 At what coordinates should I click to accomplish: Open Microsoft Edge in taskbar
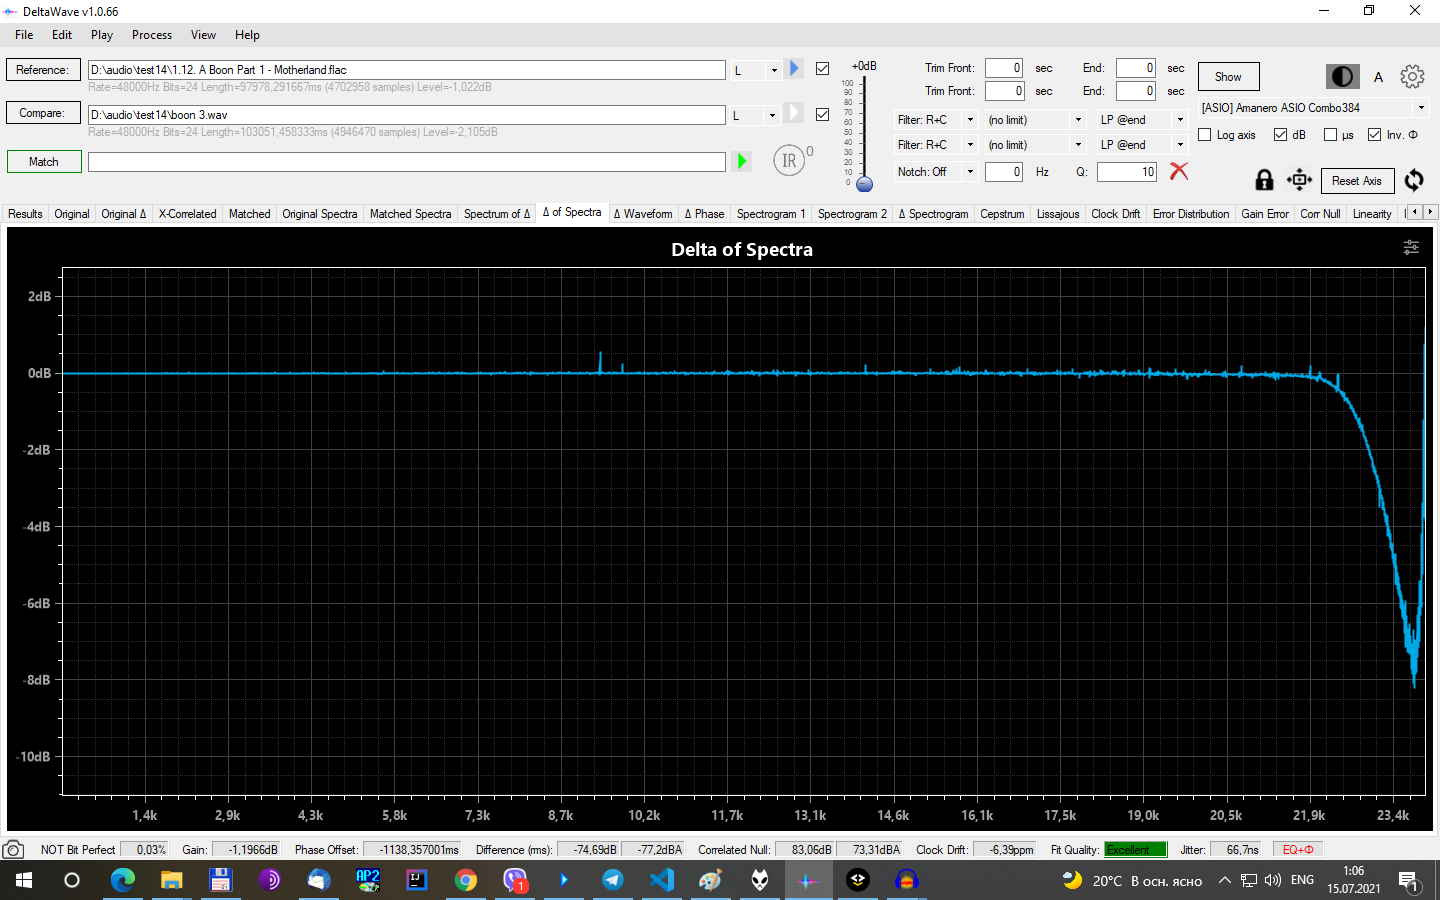pos(122,880)
